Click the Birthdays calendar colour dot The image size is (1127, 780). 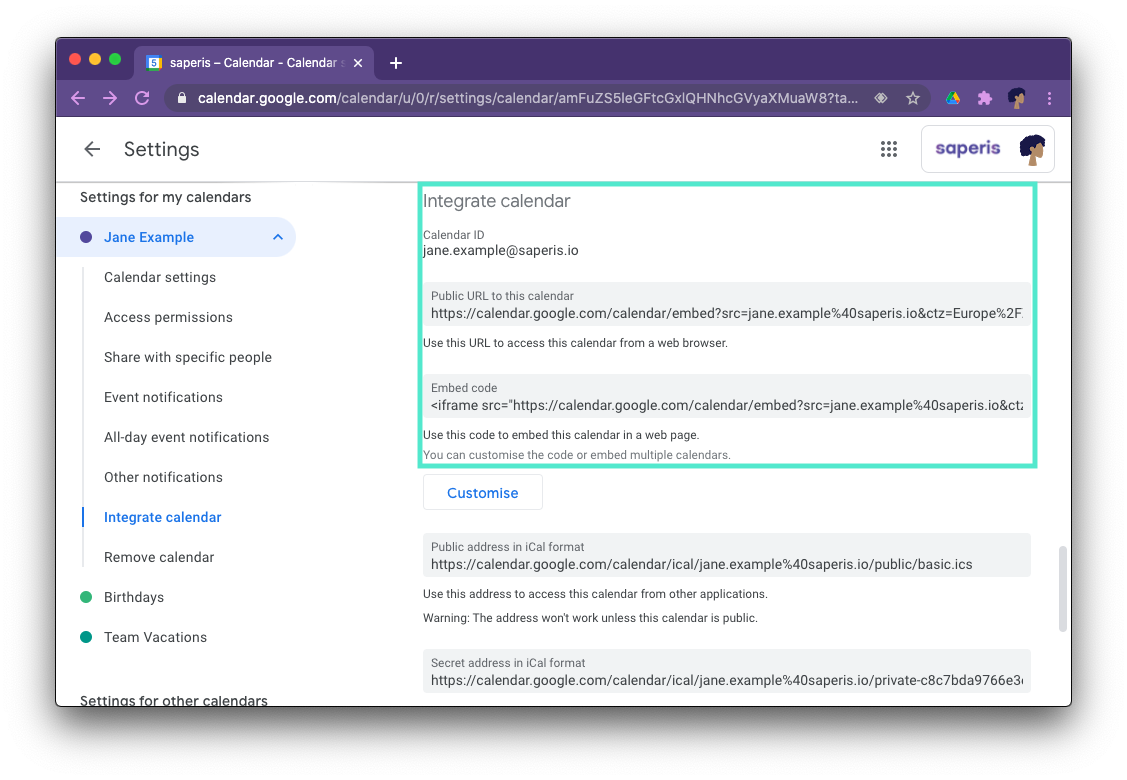coord(87,597)
